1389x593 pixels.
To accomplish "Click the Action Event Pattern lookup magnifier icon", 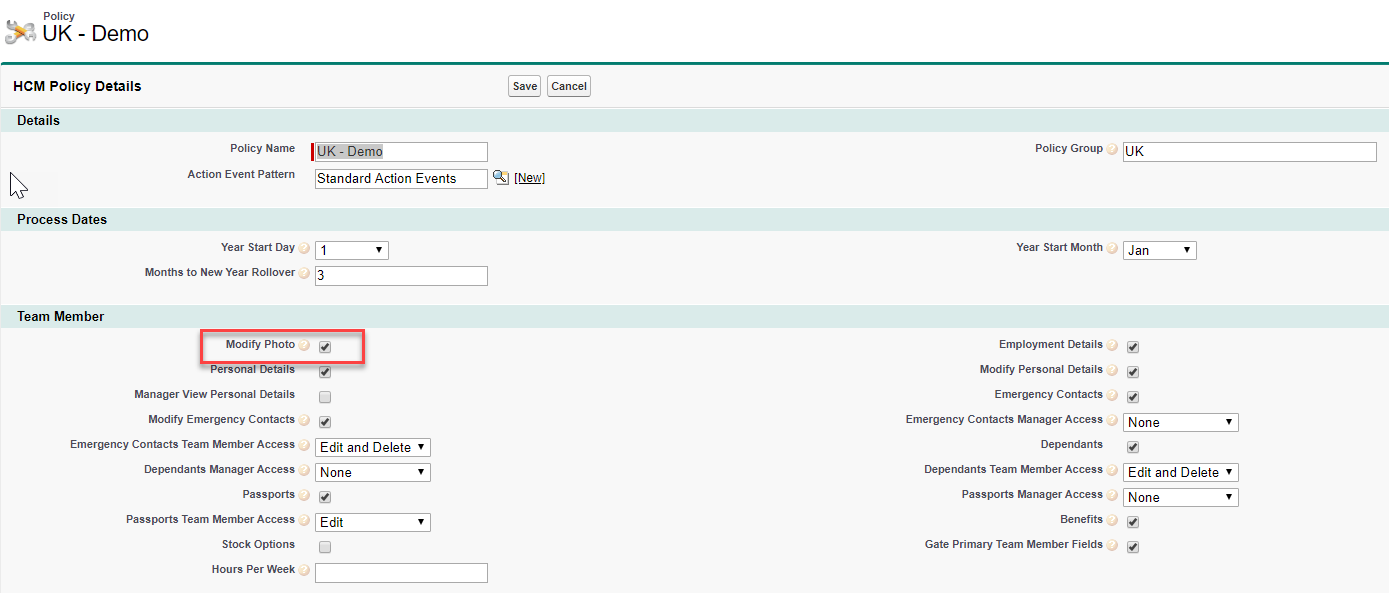I will [501, 177].
